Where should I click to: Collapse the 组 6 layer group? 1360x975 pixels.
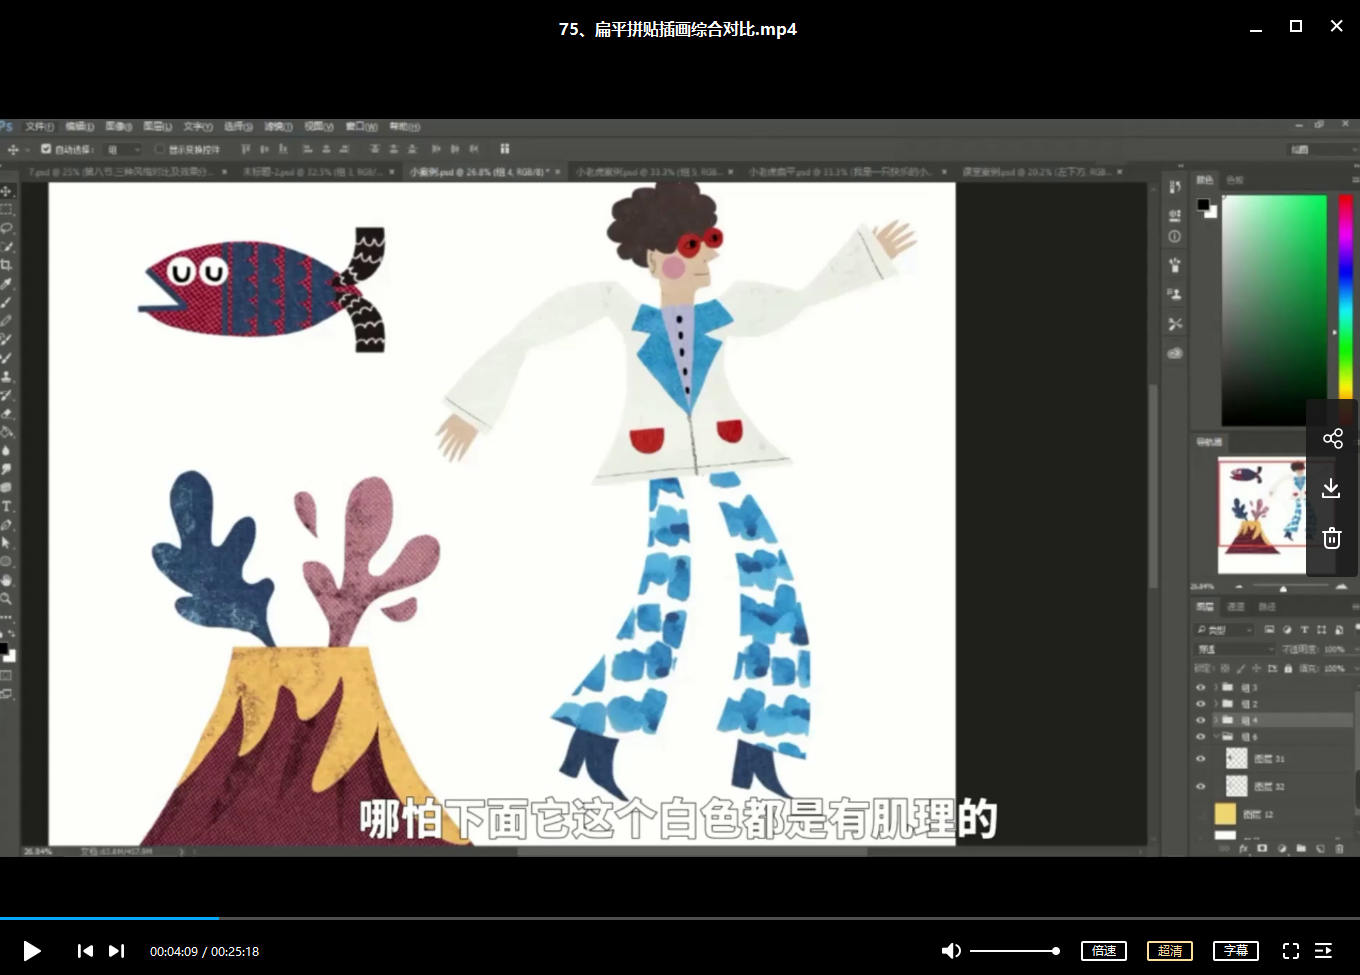pyautogui.click(x=1217, y=737)
